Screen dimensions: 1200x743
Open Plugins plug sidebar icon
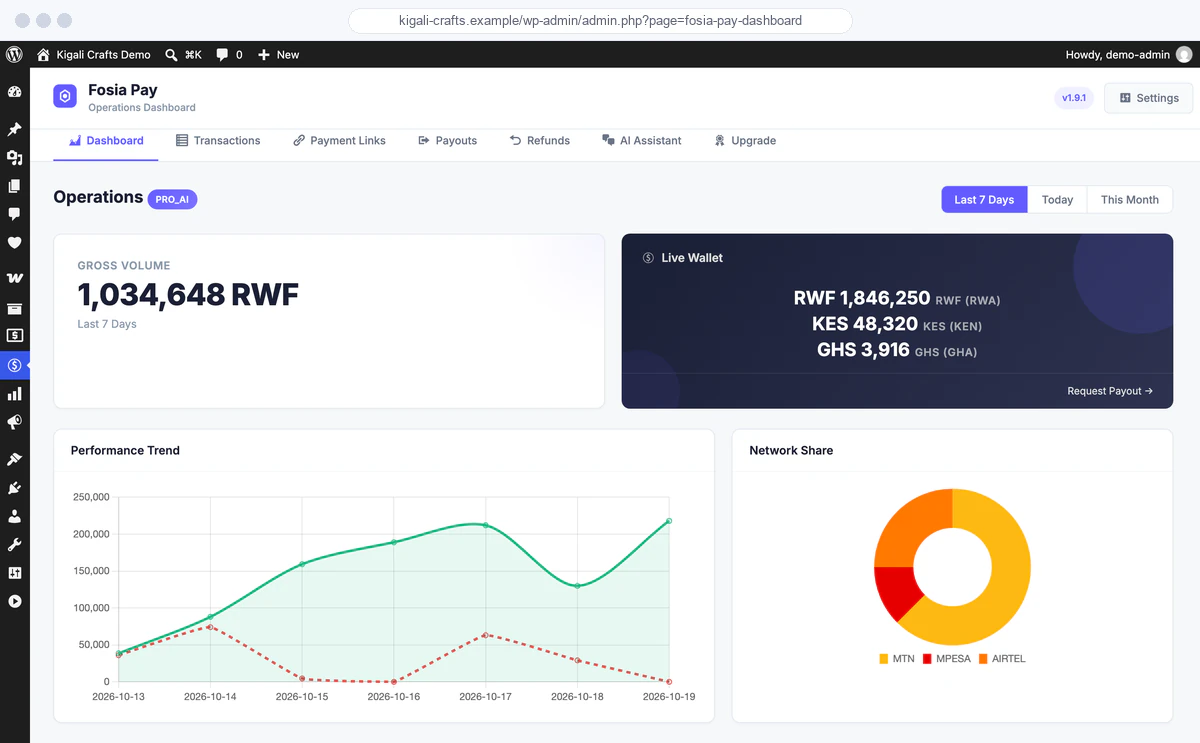coord(14,488)
